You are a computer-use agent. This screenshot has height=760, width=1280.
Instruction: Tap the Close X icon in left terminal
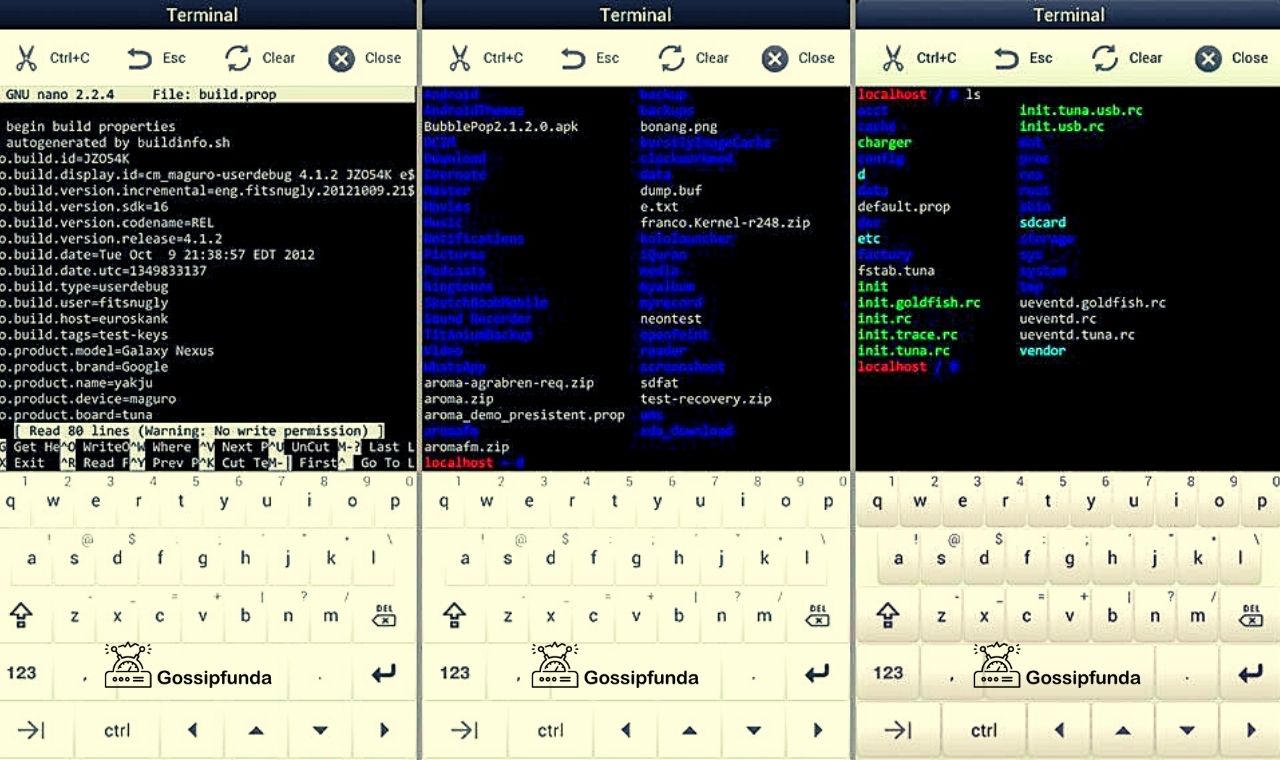coord(342,59)
